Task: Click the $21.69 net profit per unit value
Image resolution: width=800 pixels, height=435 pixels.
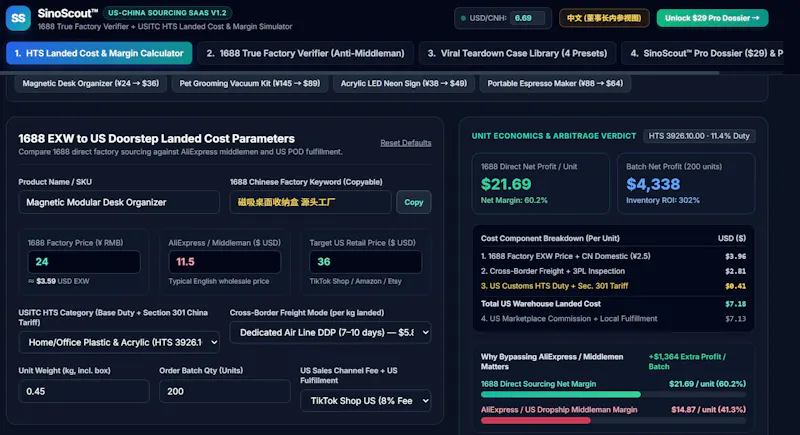Action: point(506,184)
